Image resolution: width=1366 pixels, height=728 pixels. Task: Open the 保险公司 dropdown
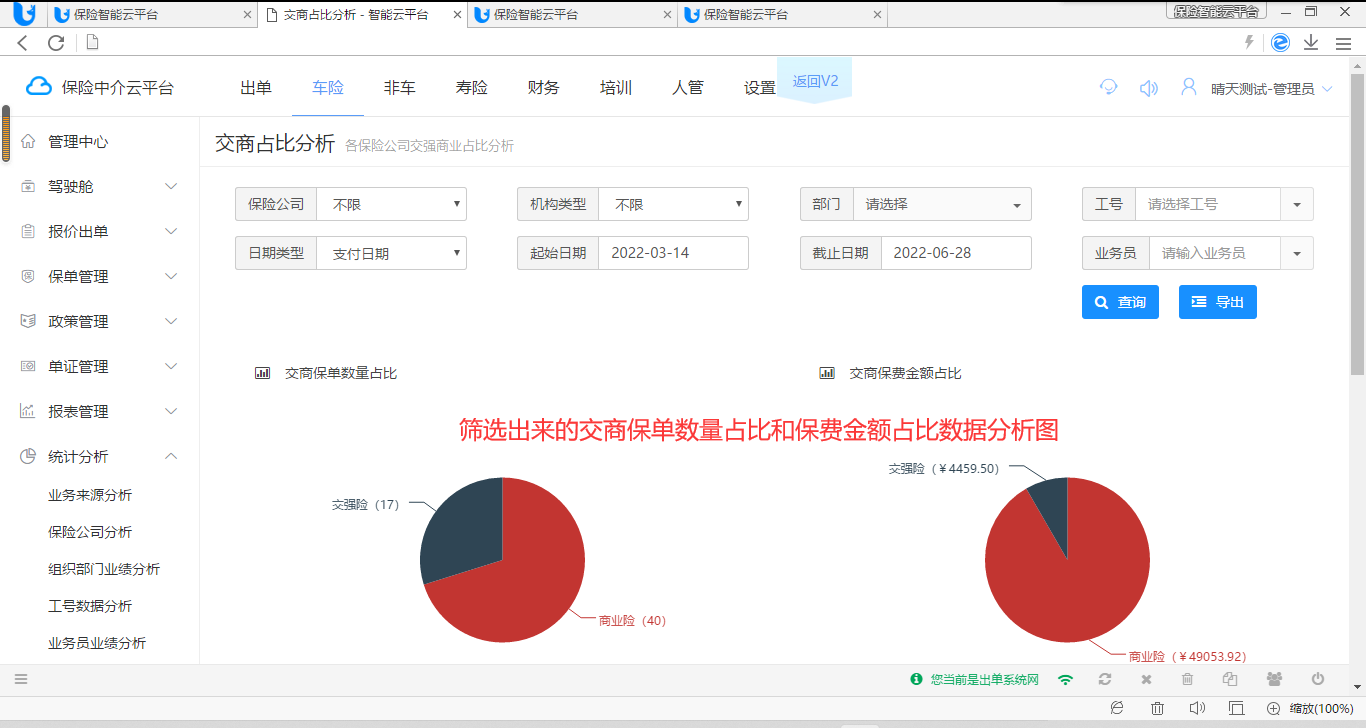391,204
